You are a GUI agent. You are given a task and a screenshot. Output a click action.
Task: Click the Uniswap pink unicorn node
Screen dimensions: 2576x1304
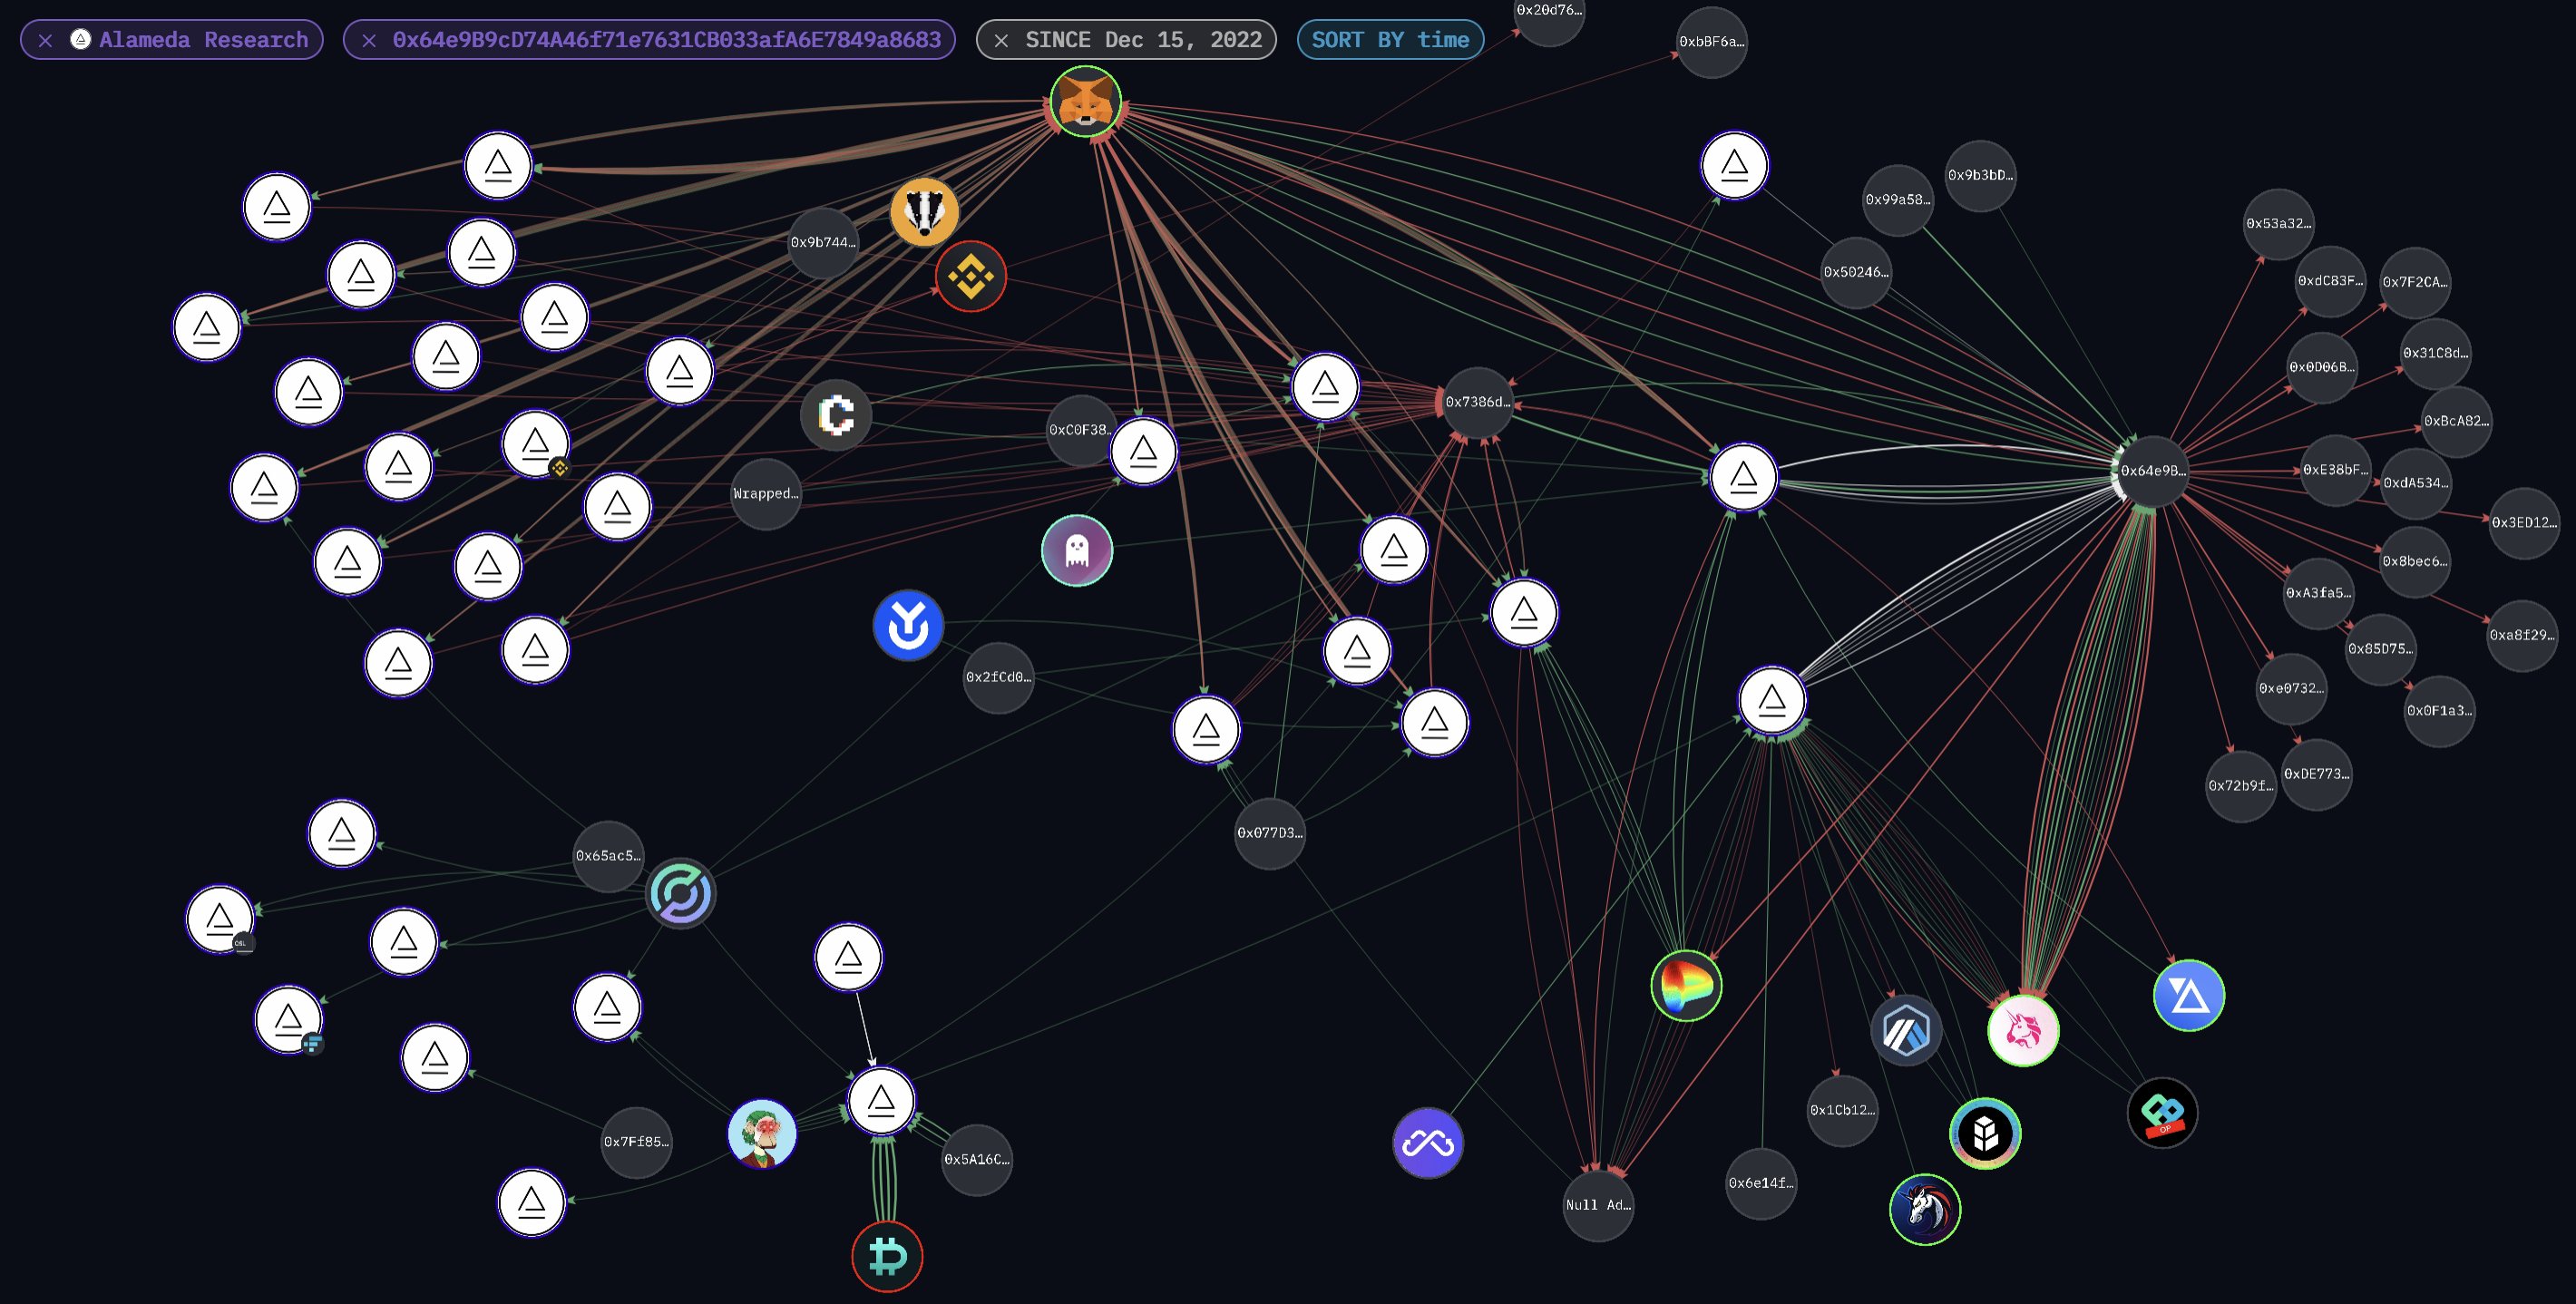[x=2023, y=1030]
